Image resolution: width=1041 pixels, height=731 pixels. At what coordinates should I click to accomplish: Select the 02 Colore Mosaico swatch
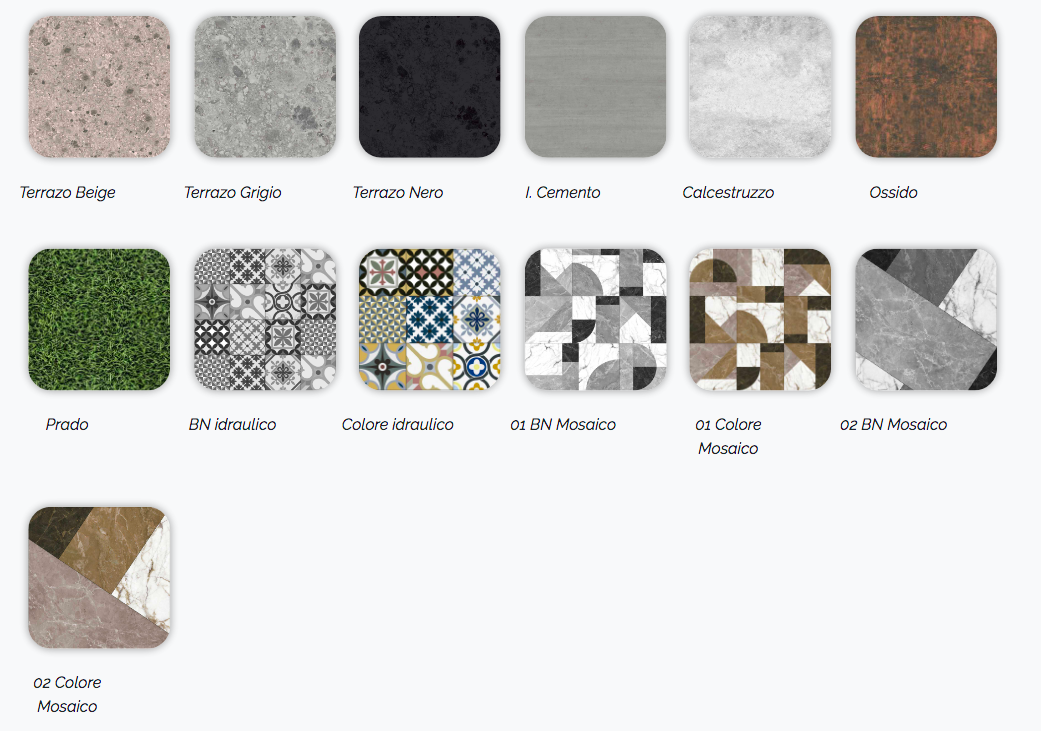coord(99,578)
